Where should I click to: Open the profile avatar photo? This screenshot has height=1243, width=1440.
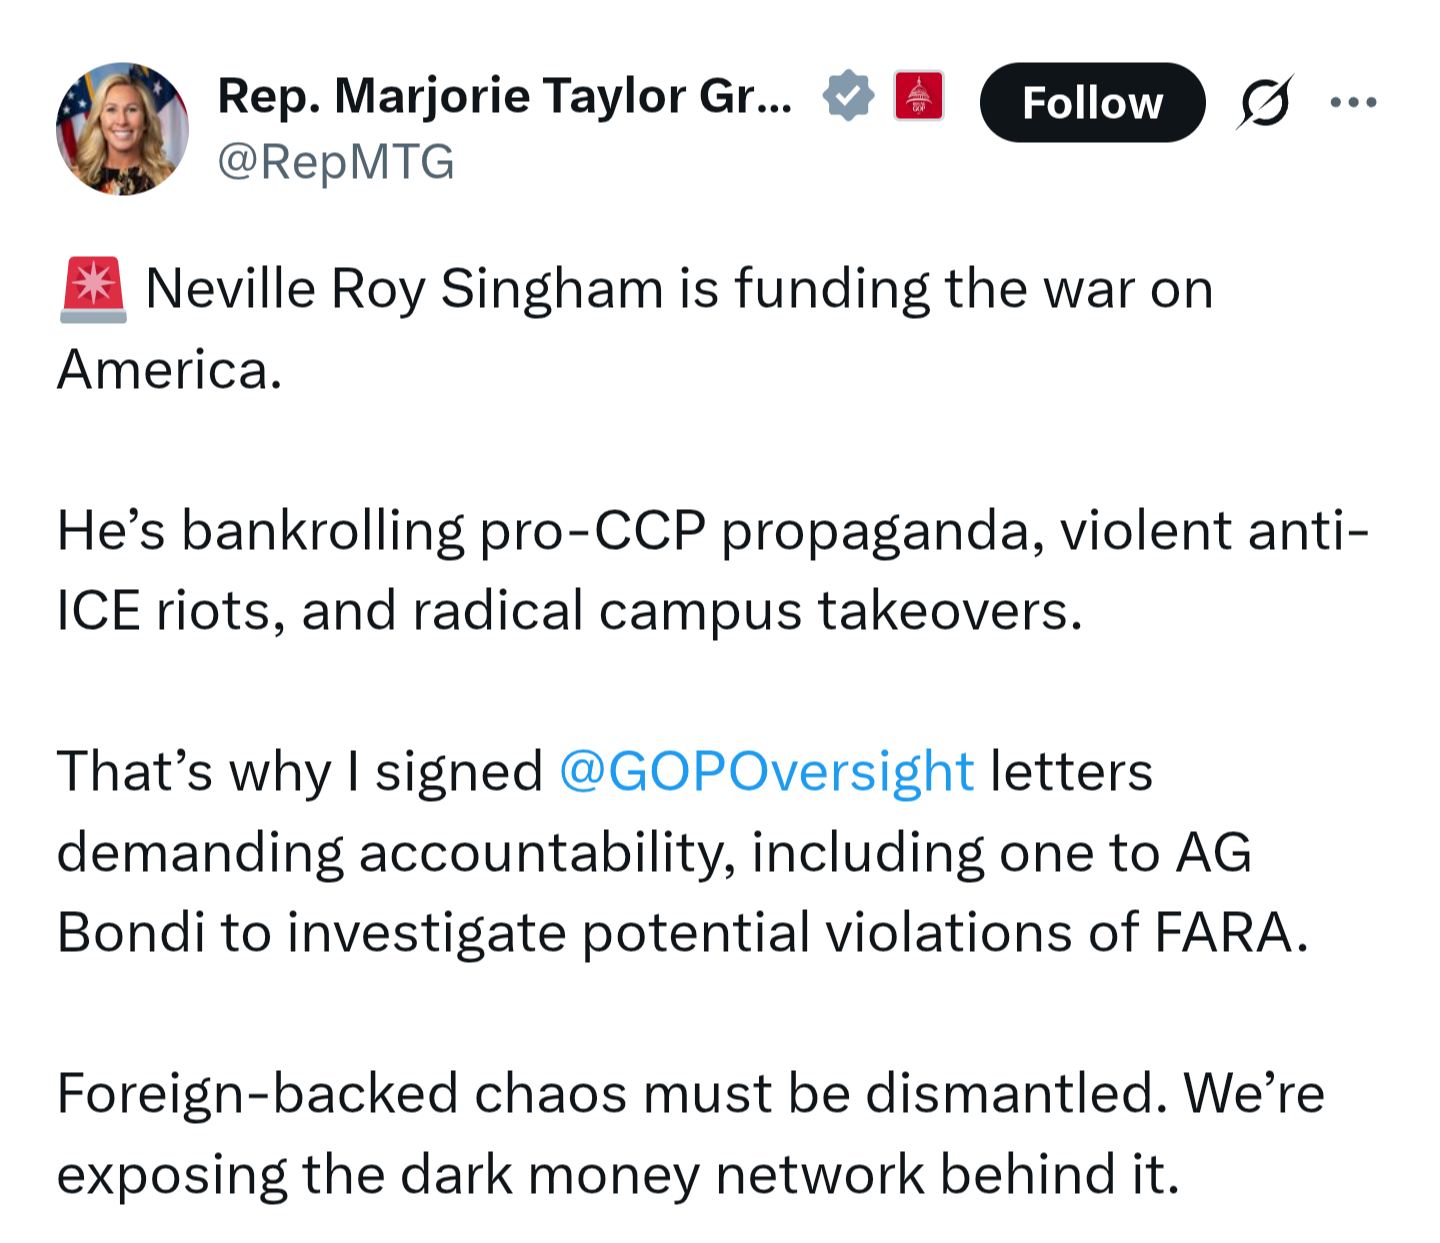pyautogui.click(x=123, y=129)
